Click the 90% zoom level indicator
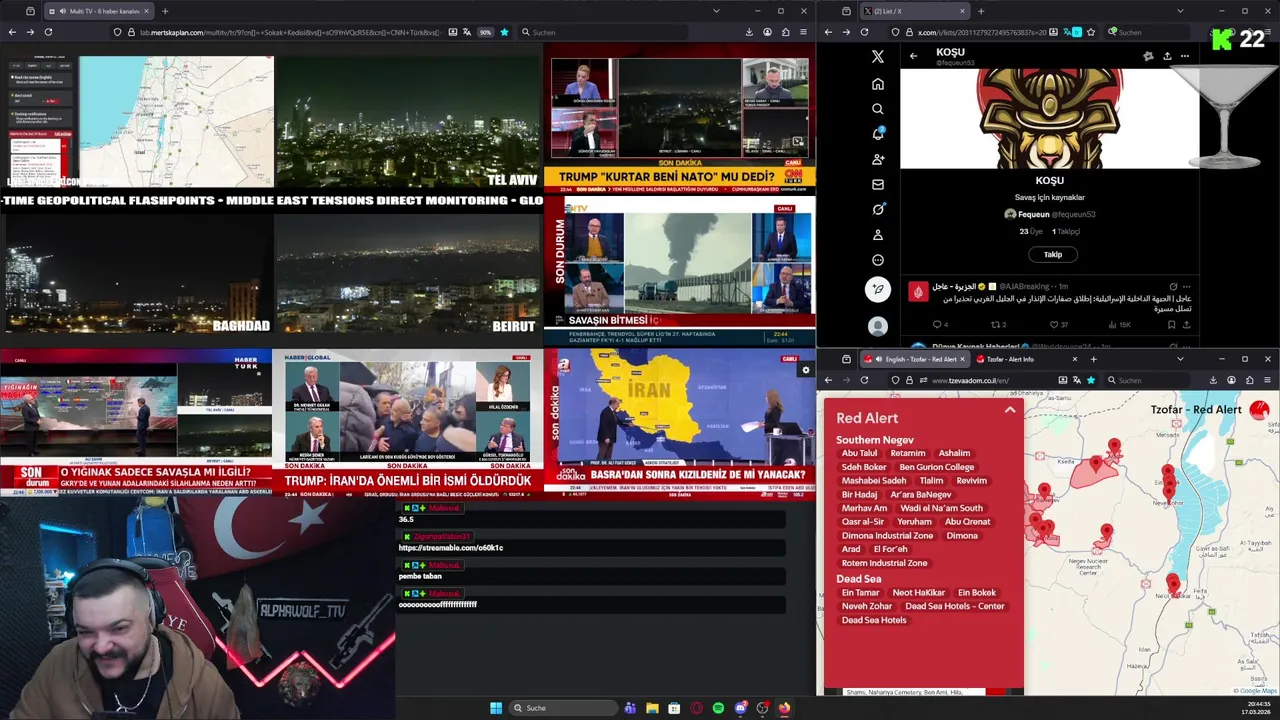 (x=486, y=32)
